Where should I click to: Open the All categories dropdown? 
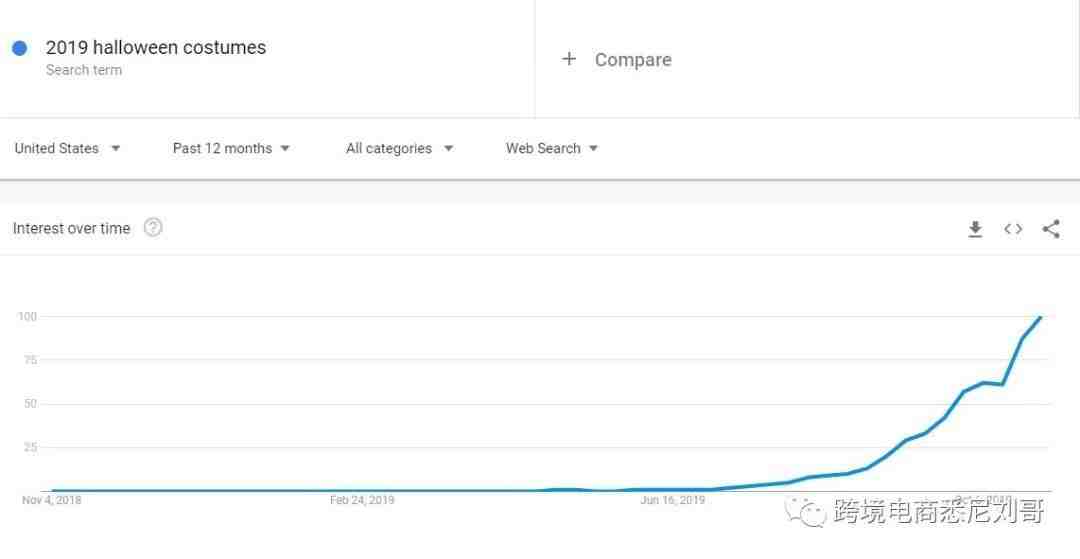(x=399, y=148)
